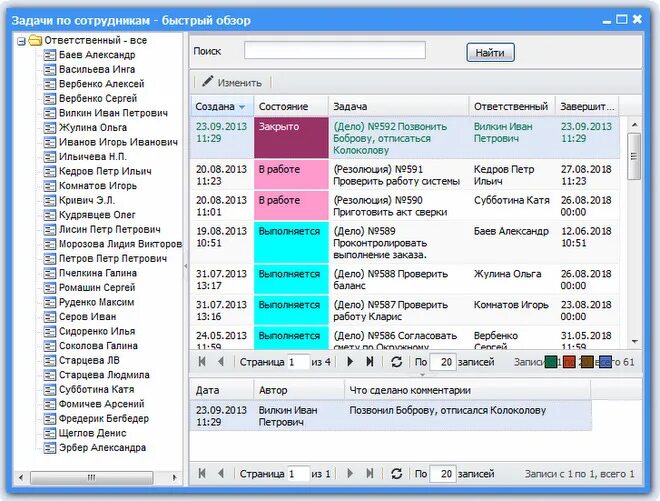Click the icon next to Сидоренко Илья
Viewport: 660px width, 501px height.
50,332
